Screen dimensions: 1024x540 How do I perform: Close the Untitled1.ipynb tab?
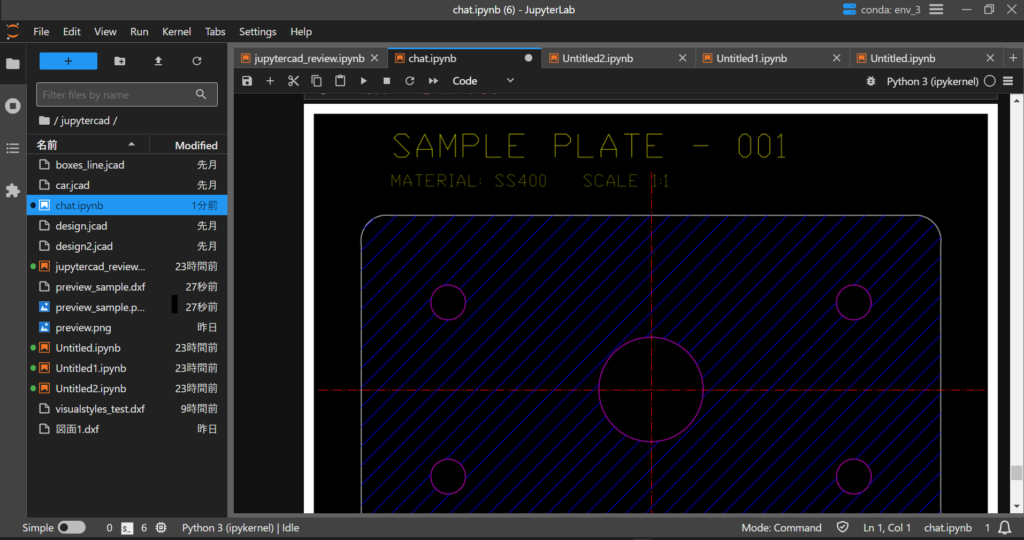[x=837, y=58]
